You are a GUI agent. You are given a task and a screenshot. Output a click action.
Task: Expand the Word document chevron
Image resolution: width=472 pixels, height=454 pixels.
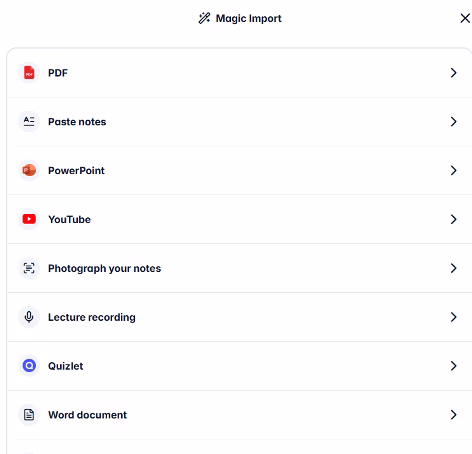click(x=453, y=415)
